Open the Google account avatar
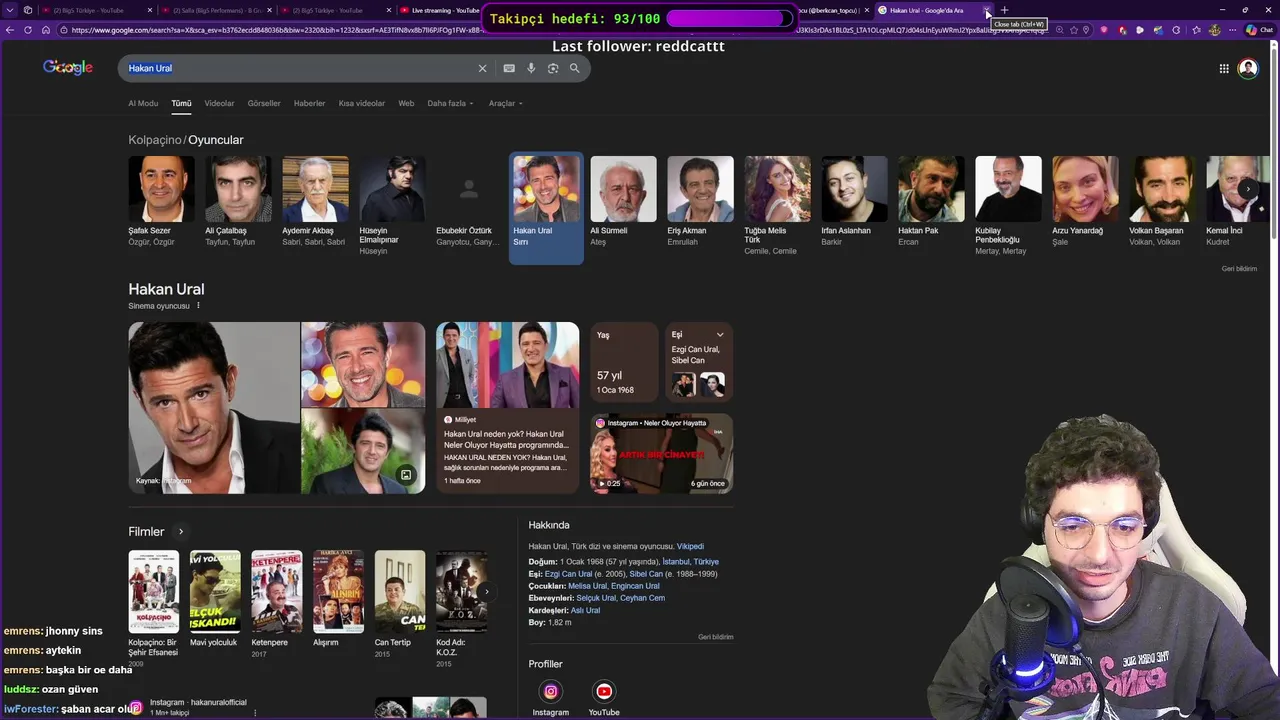Image resolution: width=1280 pixels, height=720 pixels. click(x=1248, y=68)
